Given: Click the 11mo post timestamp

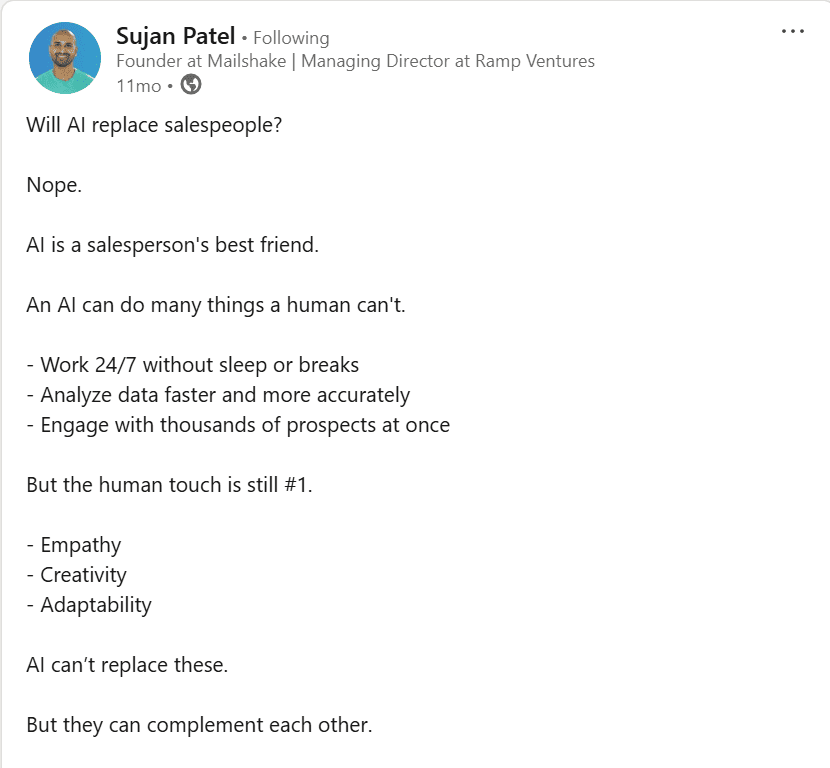Looking at the screenshot, I should (x=139, y=86).
